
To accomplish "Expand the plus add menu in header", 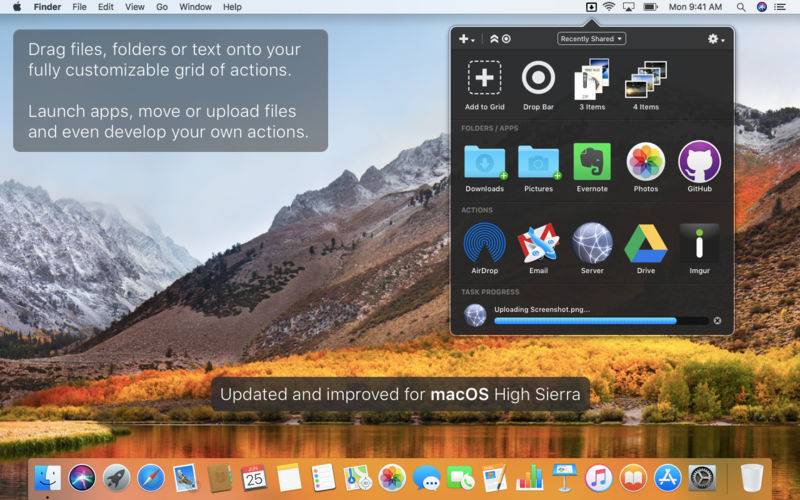I will coord(466,39).
